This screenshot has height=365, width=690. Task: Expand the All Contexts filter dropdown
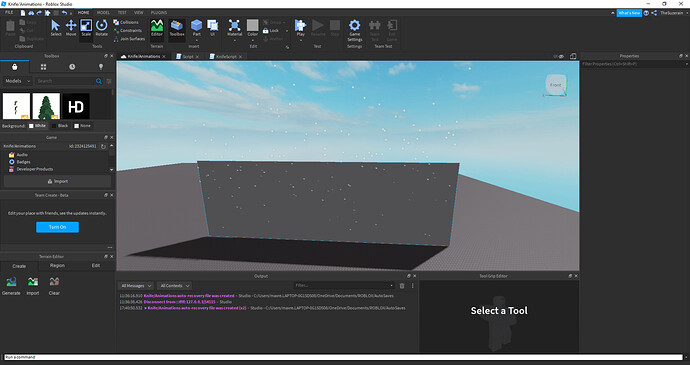pyautogui.click(x=174, y=286)
